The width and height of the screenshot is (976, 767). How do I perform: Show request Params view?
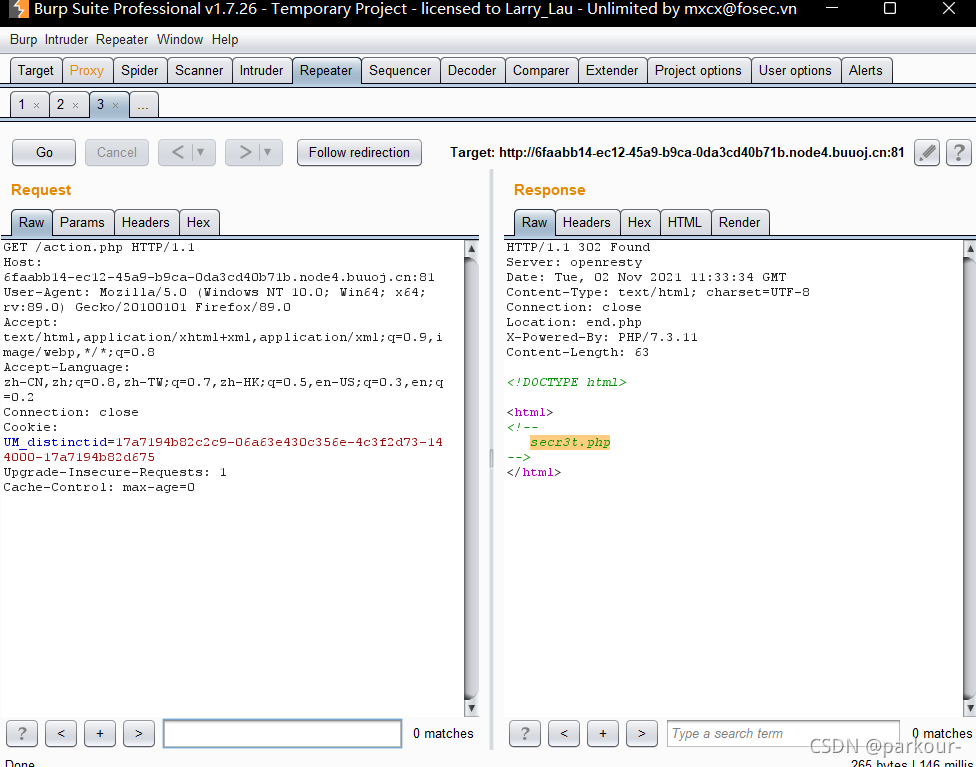(82, 222)
